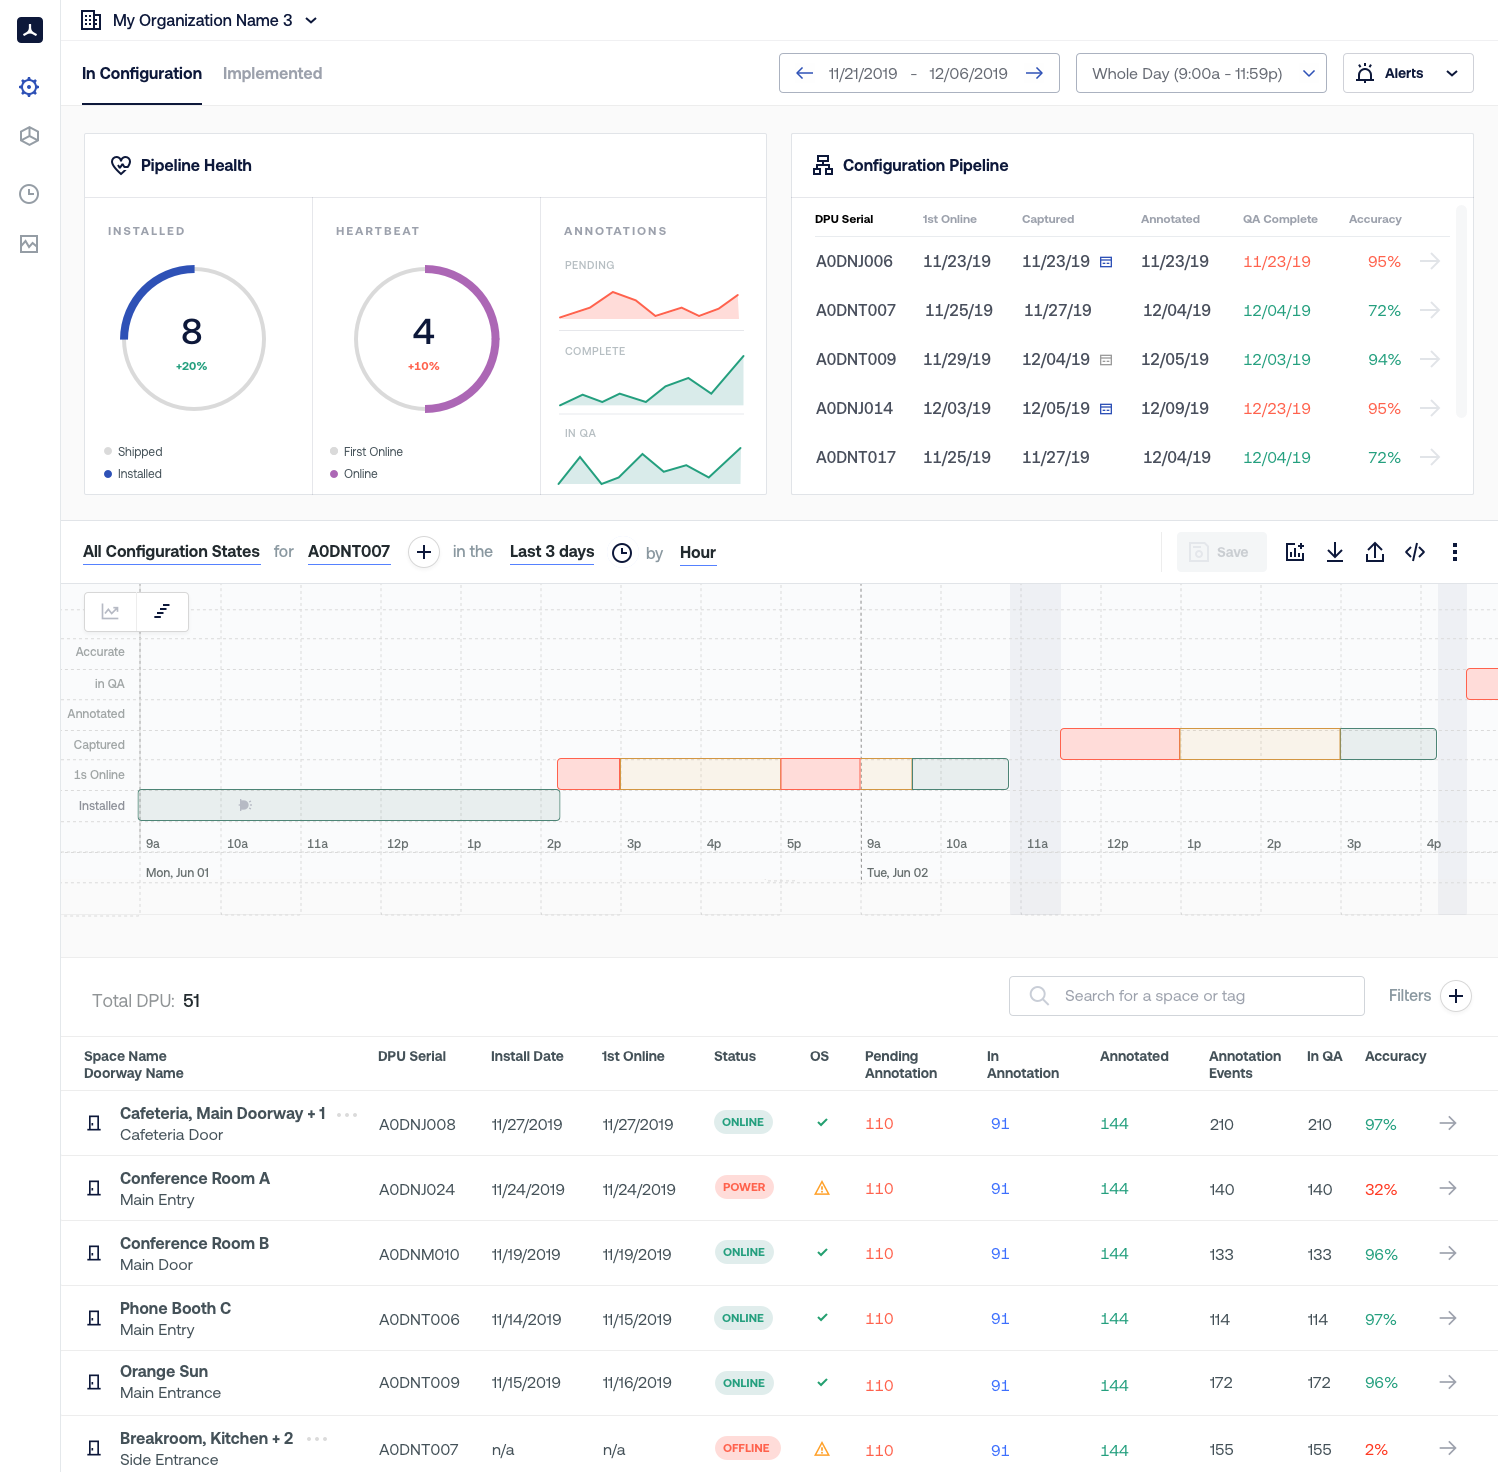This screenshot has width=1498, height=1472.
Task: Switch to the Implemented tab
Action: coord(272,73)
